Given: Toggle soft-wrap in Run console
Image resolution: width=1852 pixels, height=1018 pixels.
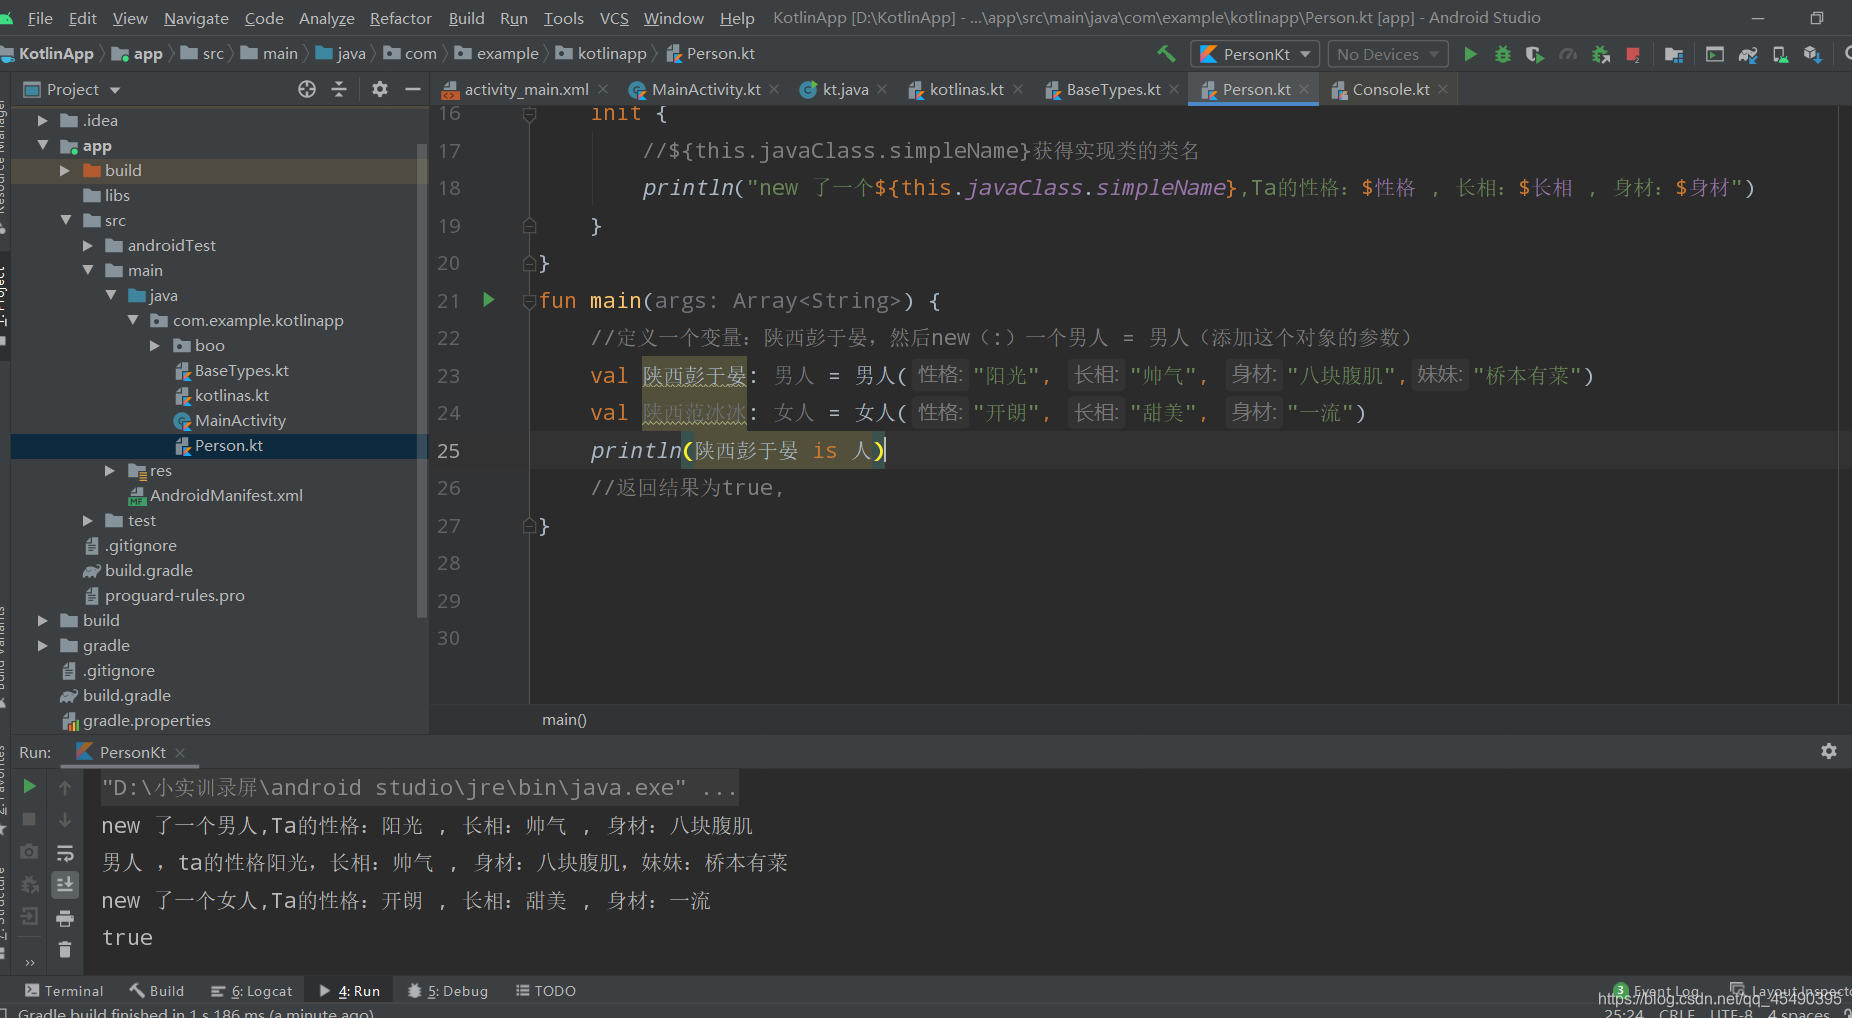Looking at the screenshot, I should (x=65, y=853).
